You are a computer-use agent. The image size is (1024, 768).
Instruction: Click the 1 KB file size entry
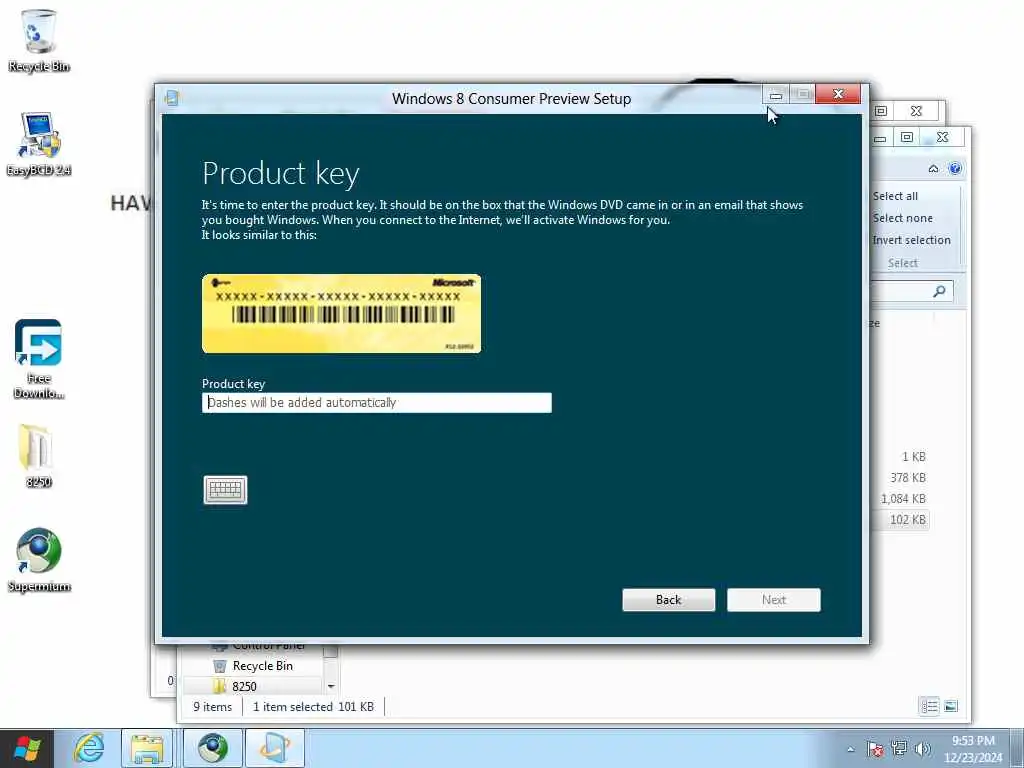914,457
